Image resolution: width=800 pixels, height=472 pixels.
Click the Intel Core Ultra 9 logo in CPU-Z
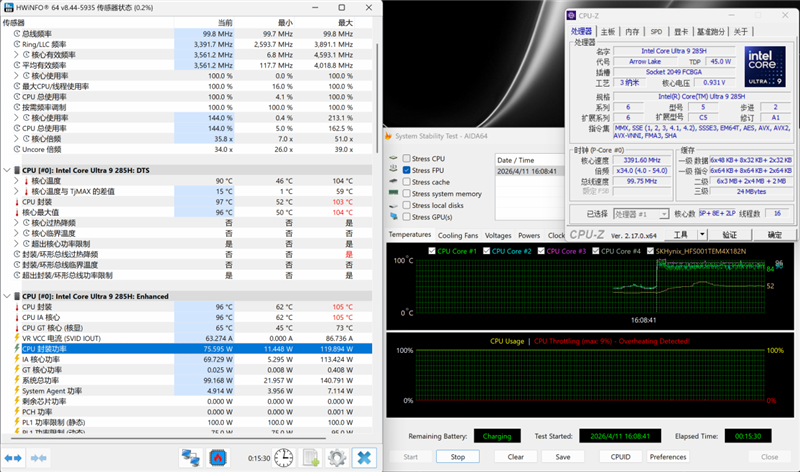pyautogui.click(x=765, y=67)
